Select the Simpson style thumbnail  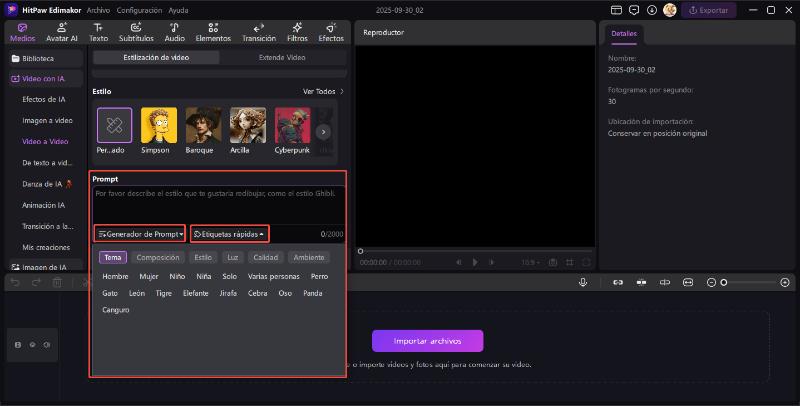point(158,125)
